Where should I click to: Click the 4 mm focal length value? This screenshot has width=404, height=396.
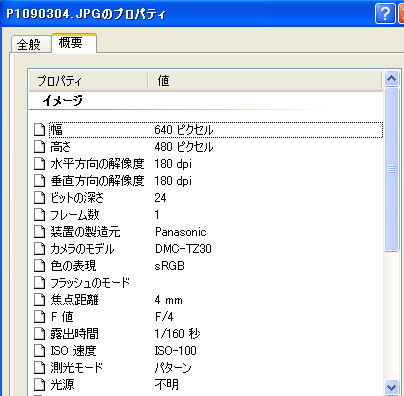[169, 300]
